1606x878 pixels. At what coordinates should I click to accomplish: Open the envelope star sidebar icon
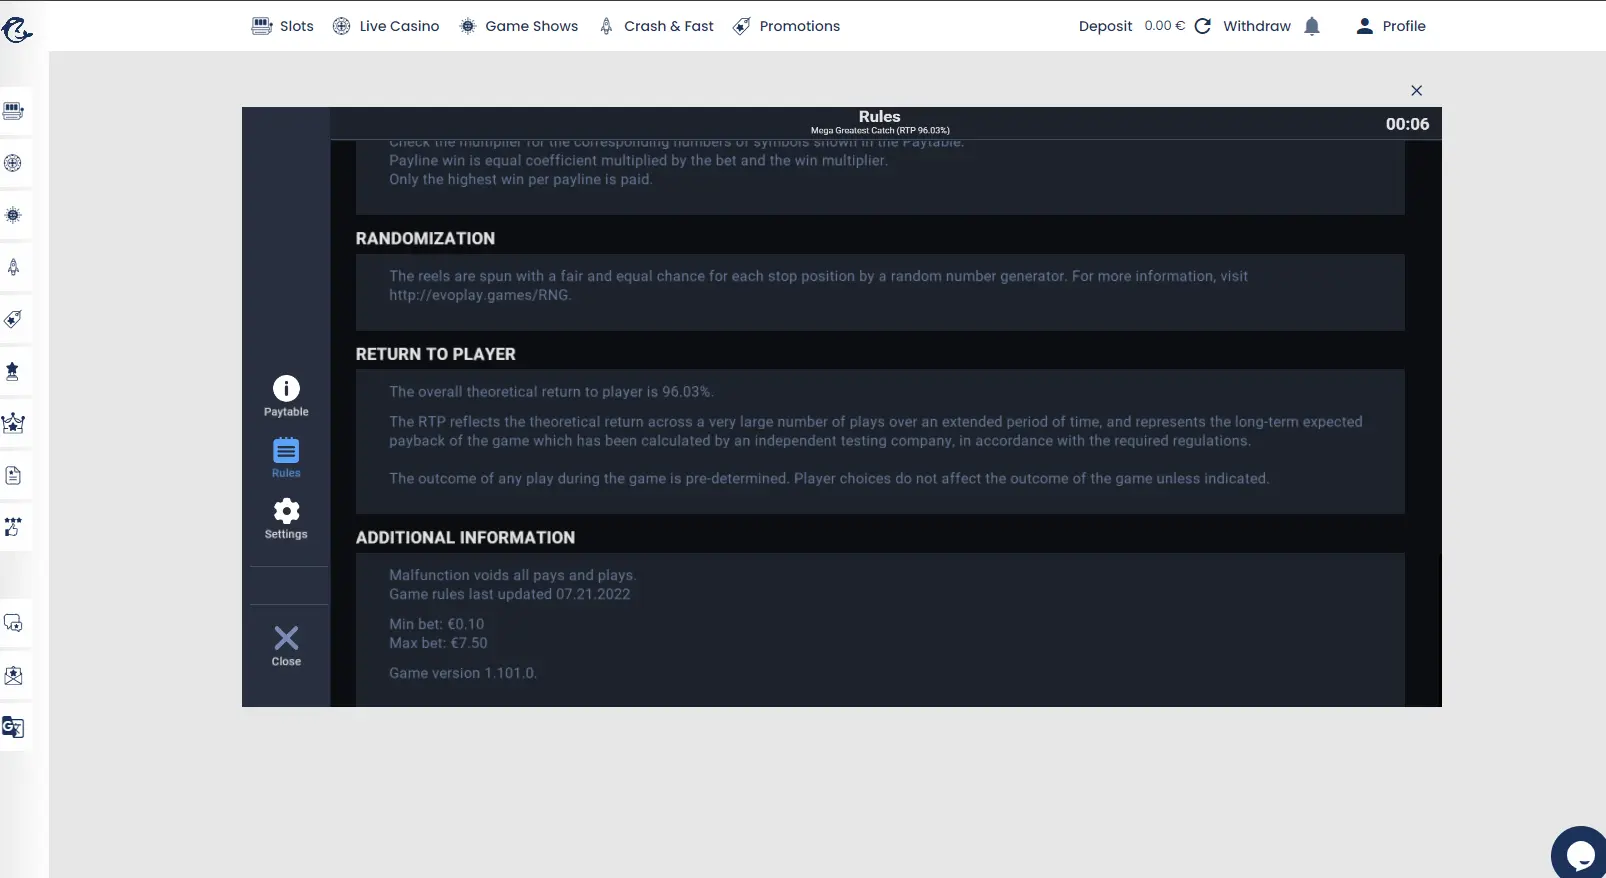tap(13, 675)
